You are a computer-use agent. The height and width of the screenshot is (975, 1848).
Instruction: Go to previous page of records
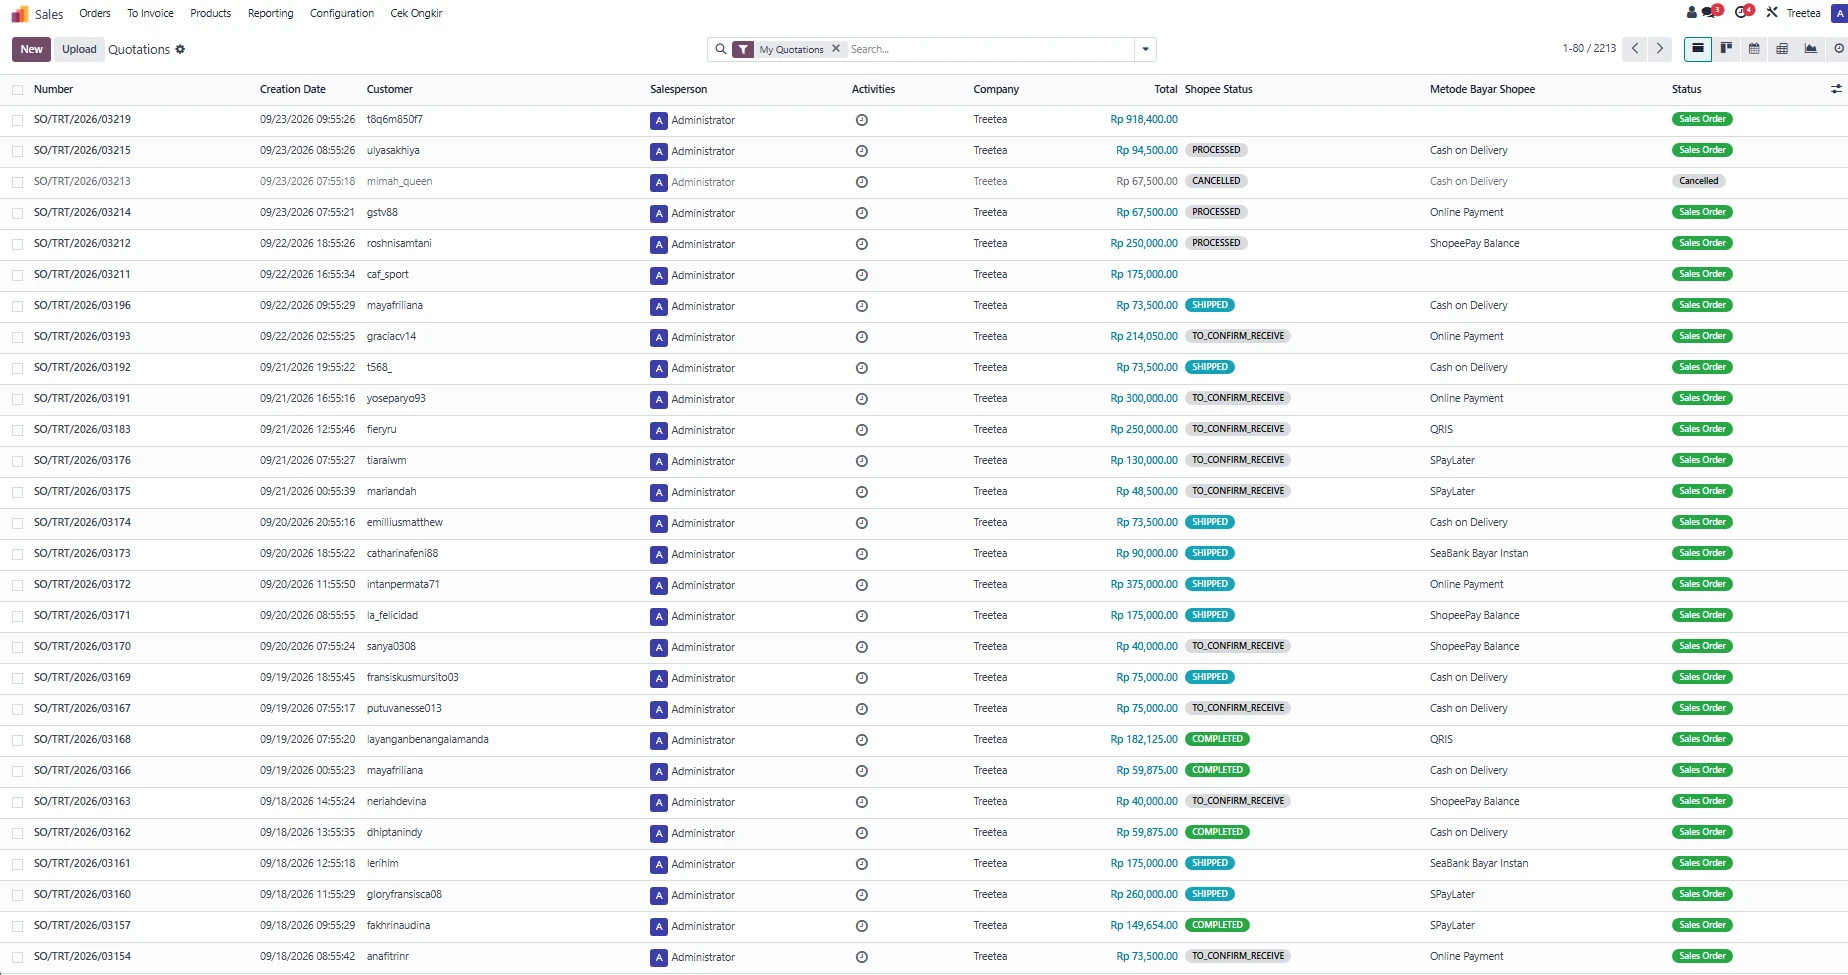(1635, 48)
